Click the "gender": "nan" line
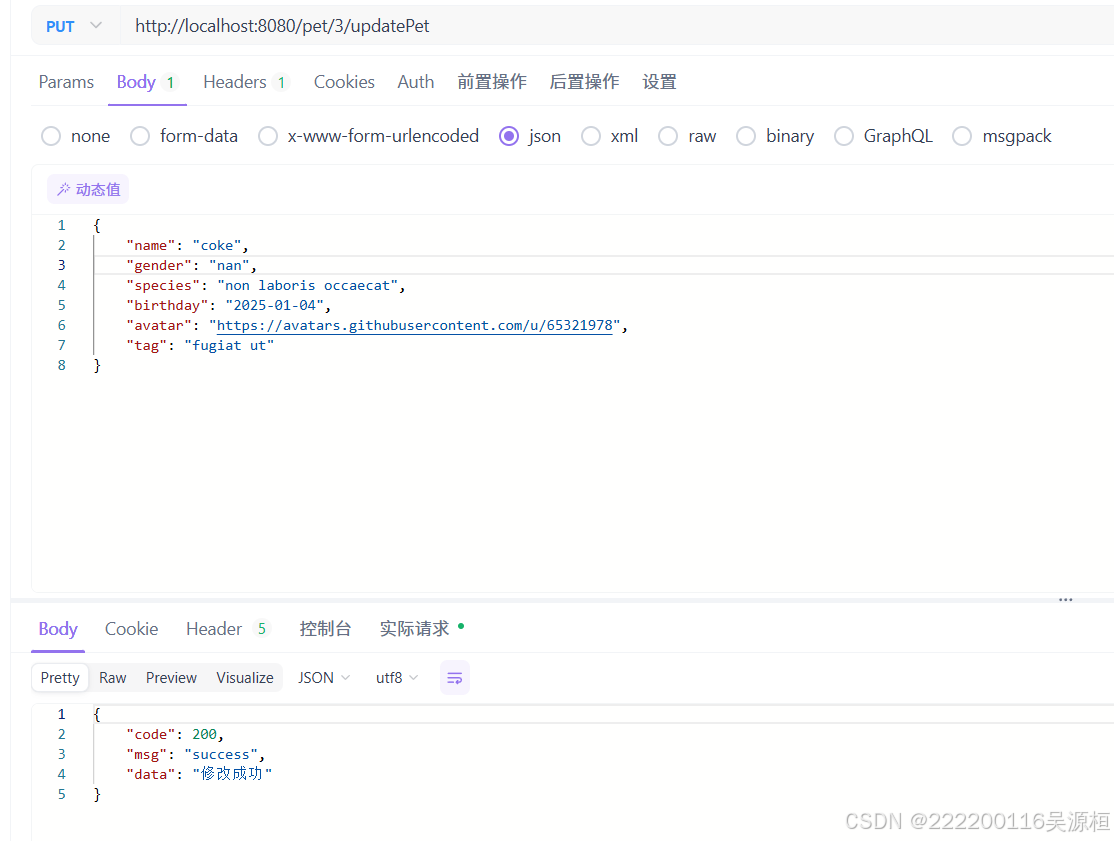The height and width of the screenshot is (841, 1114). [191, 266]
